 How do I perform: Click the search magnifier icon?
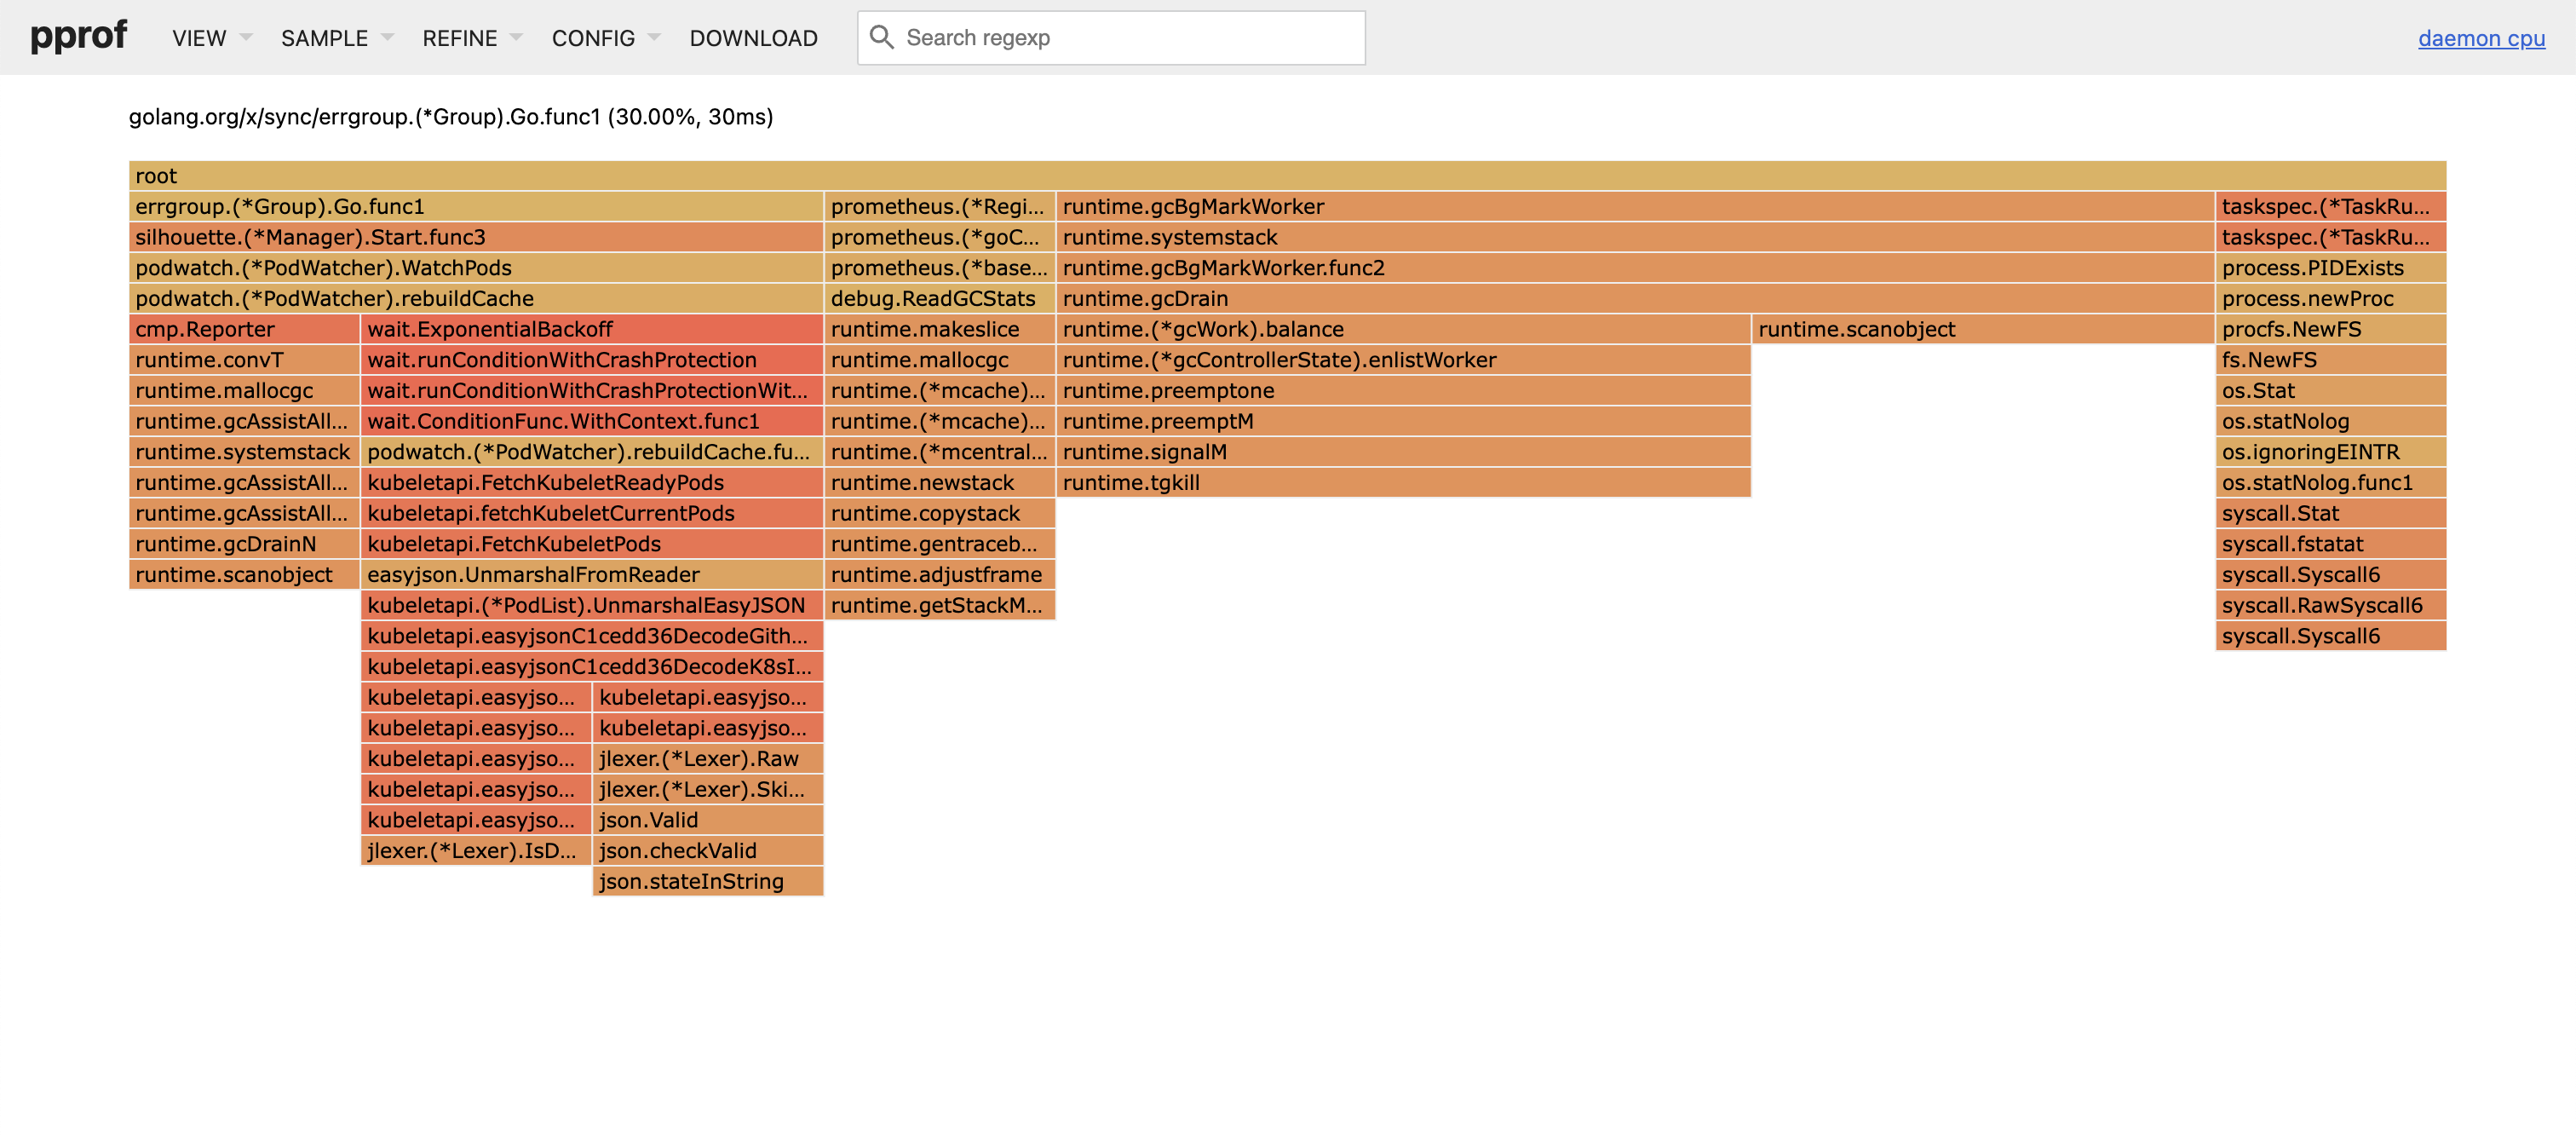tap(883, 37)
